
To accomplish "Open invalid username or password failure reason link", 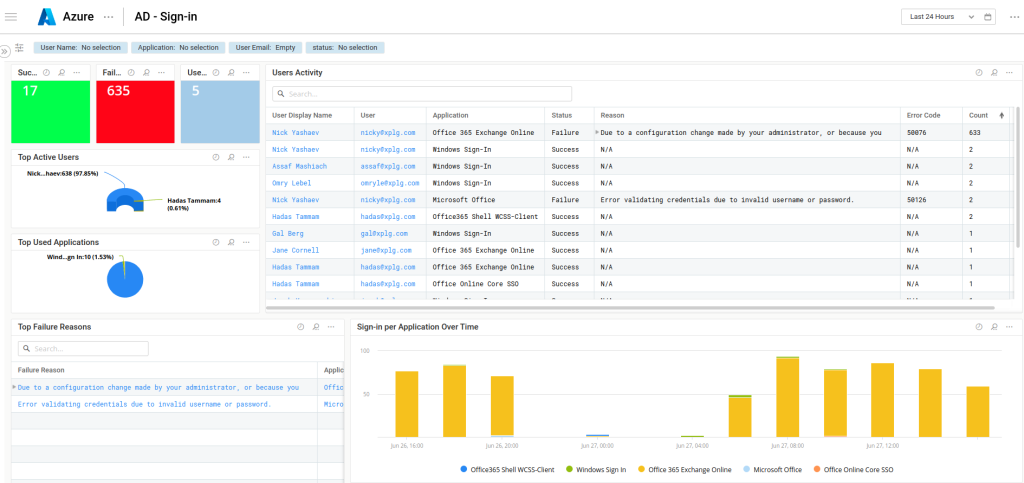I will click(x=144, y=404).
